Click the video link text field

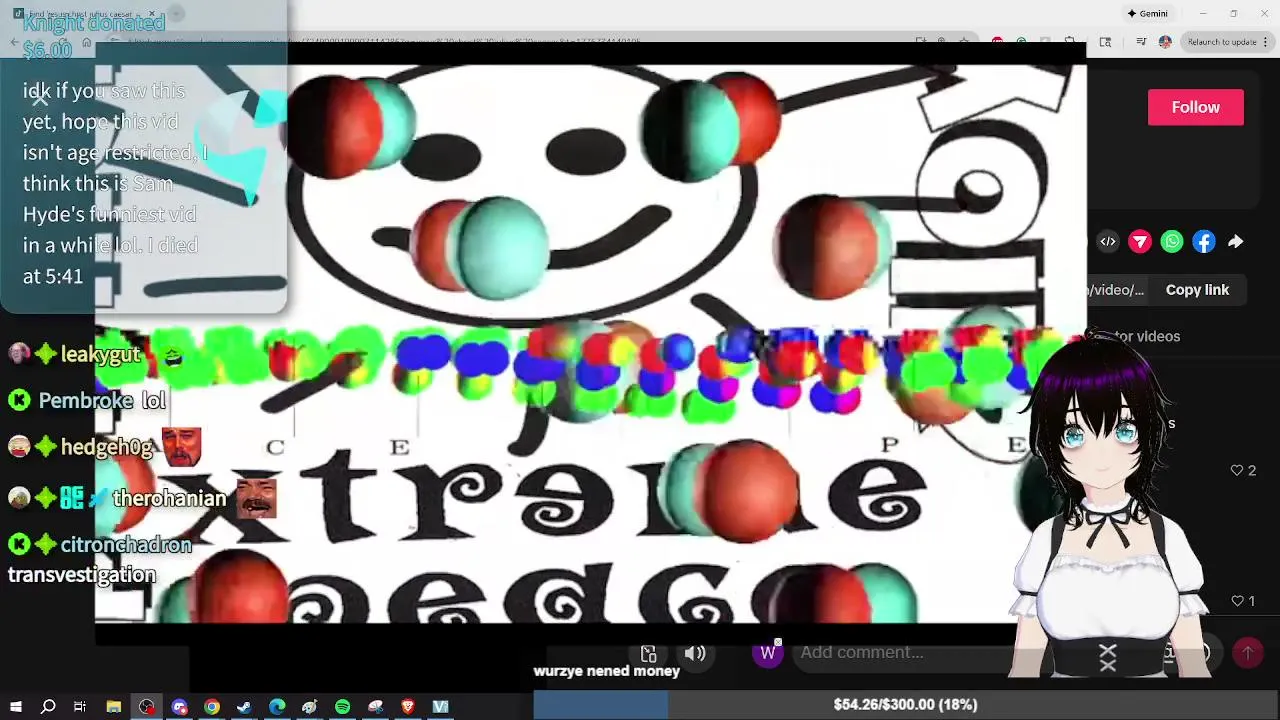tap(1117, 290)
